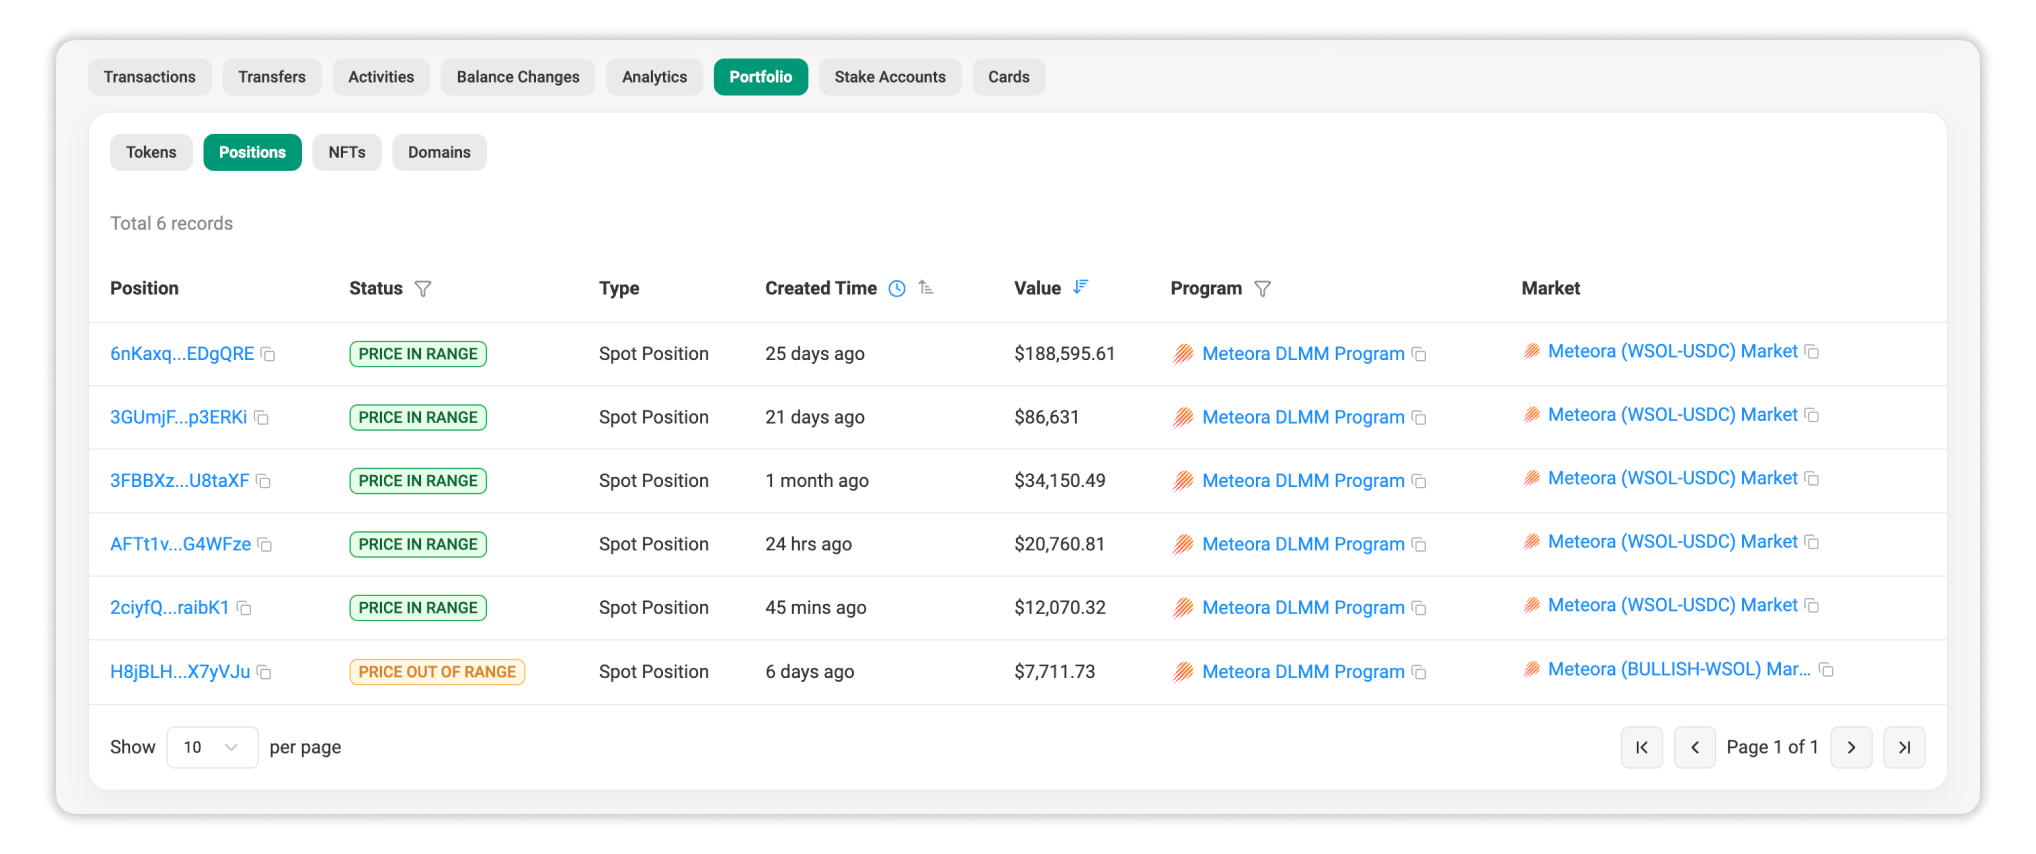
Task: Copy the H8jBLH...X7yVJu position address
Action: click(x=264, y=672)
